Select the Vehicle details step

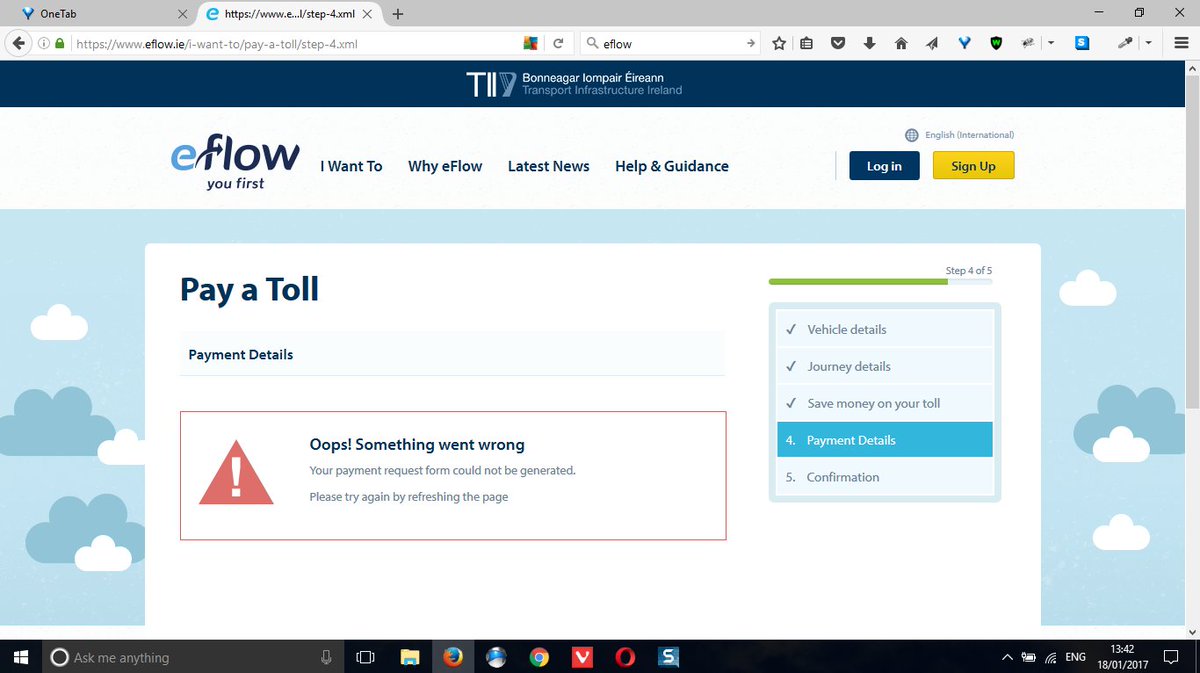885,329
